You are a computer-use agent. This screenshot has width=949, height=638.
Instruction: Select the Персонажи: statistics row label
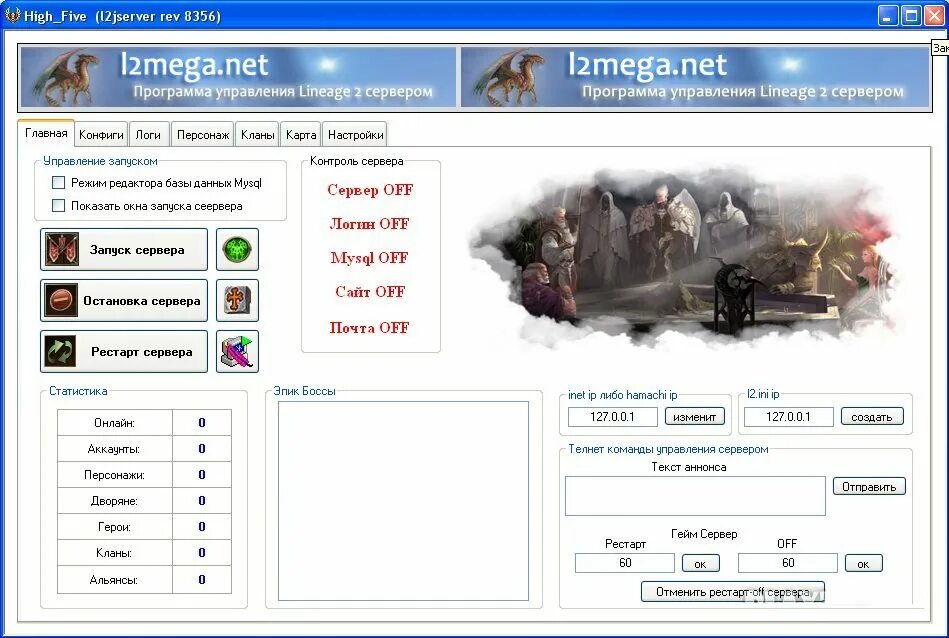tap(114, 475)
